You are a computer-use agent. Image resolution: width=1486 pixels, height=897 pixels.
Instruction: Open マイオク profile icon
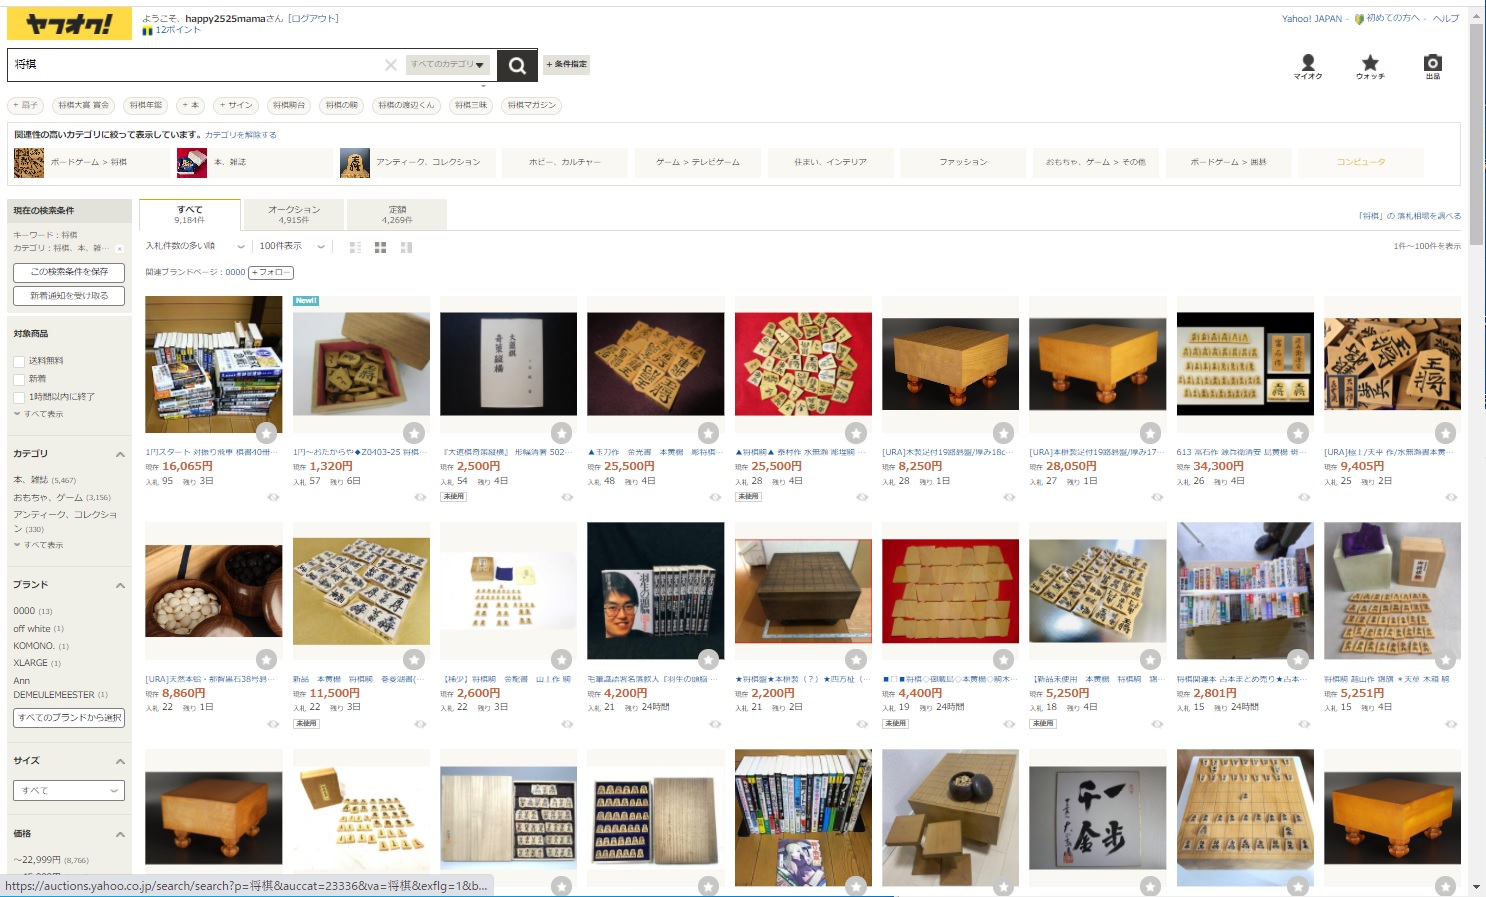click(1308, 66)
